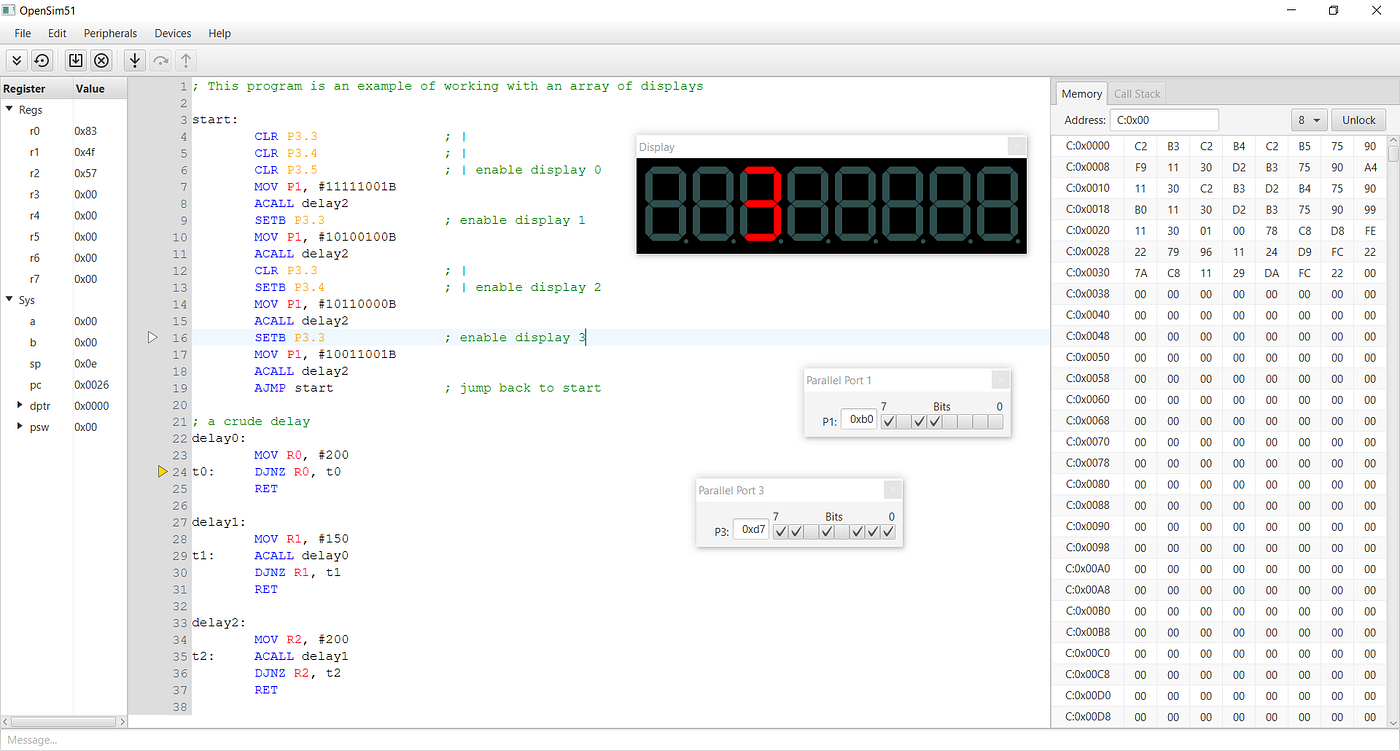Click the Address input field showing C:0x00

coord(1164,119)
